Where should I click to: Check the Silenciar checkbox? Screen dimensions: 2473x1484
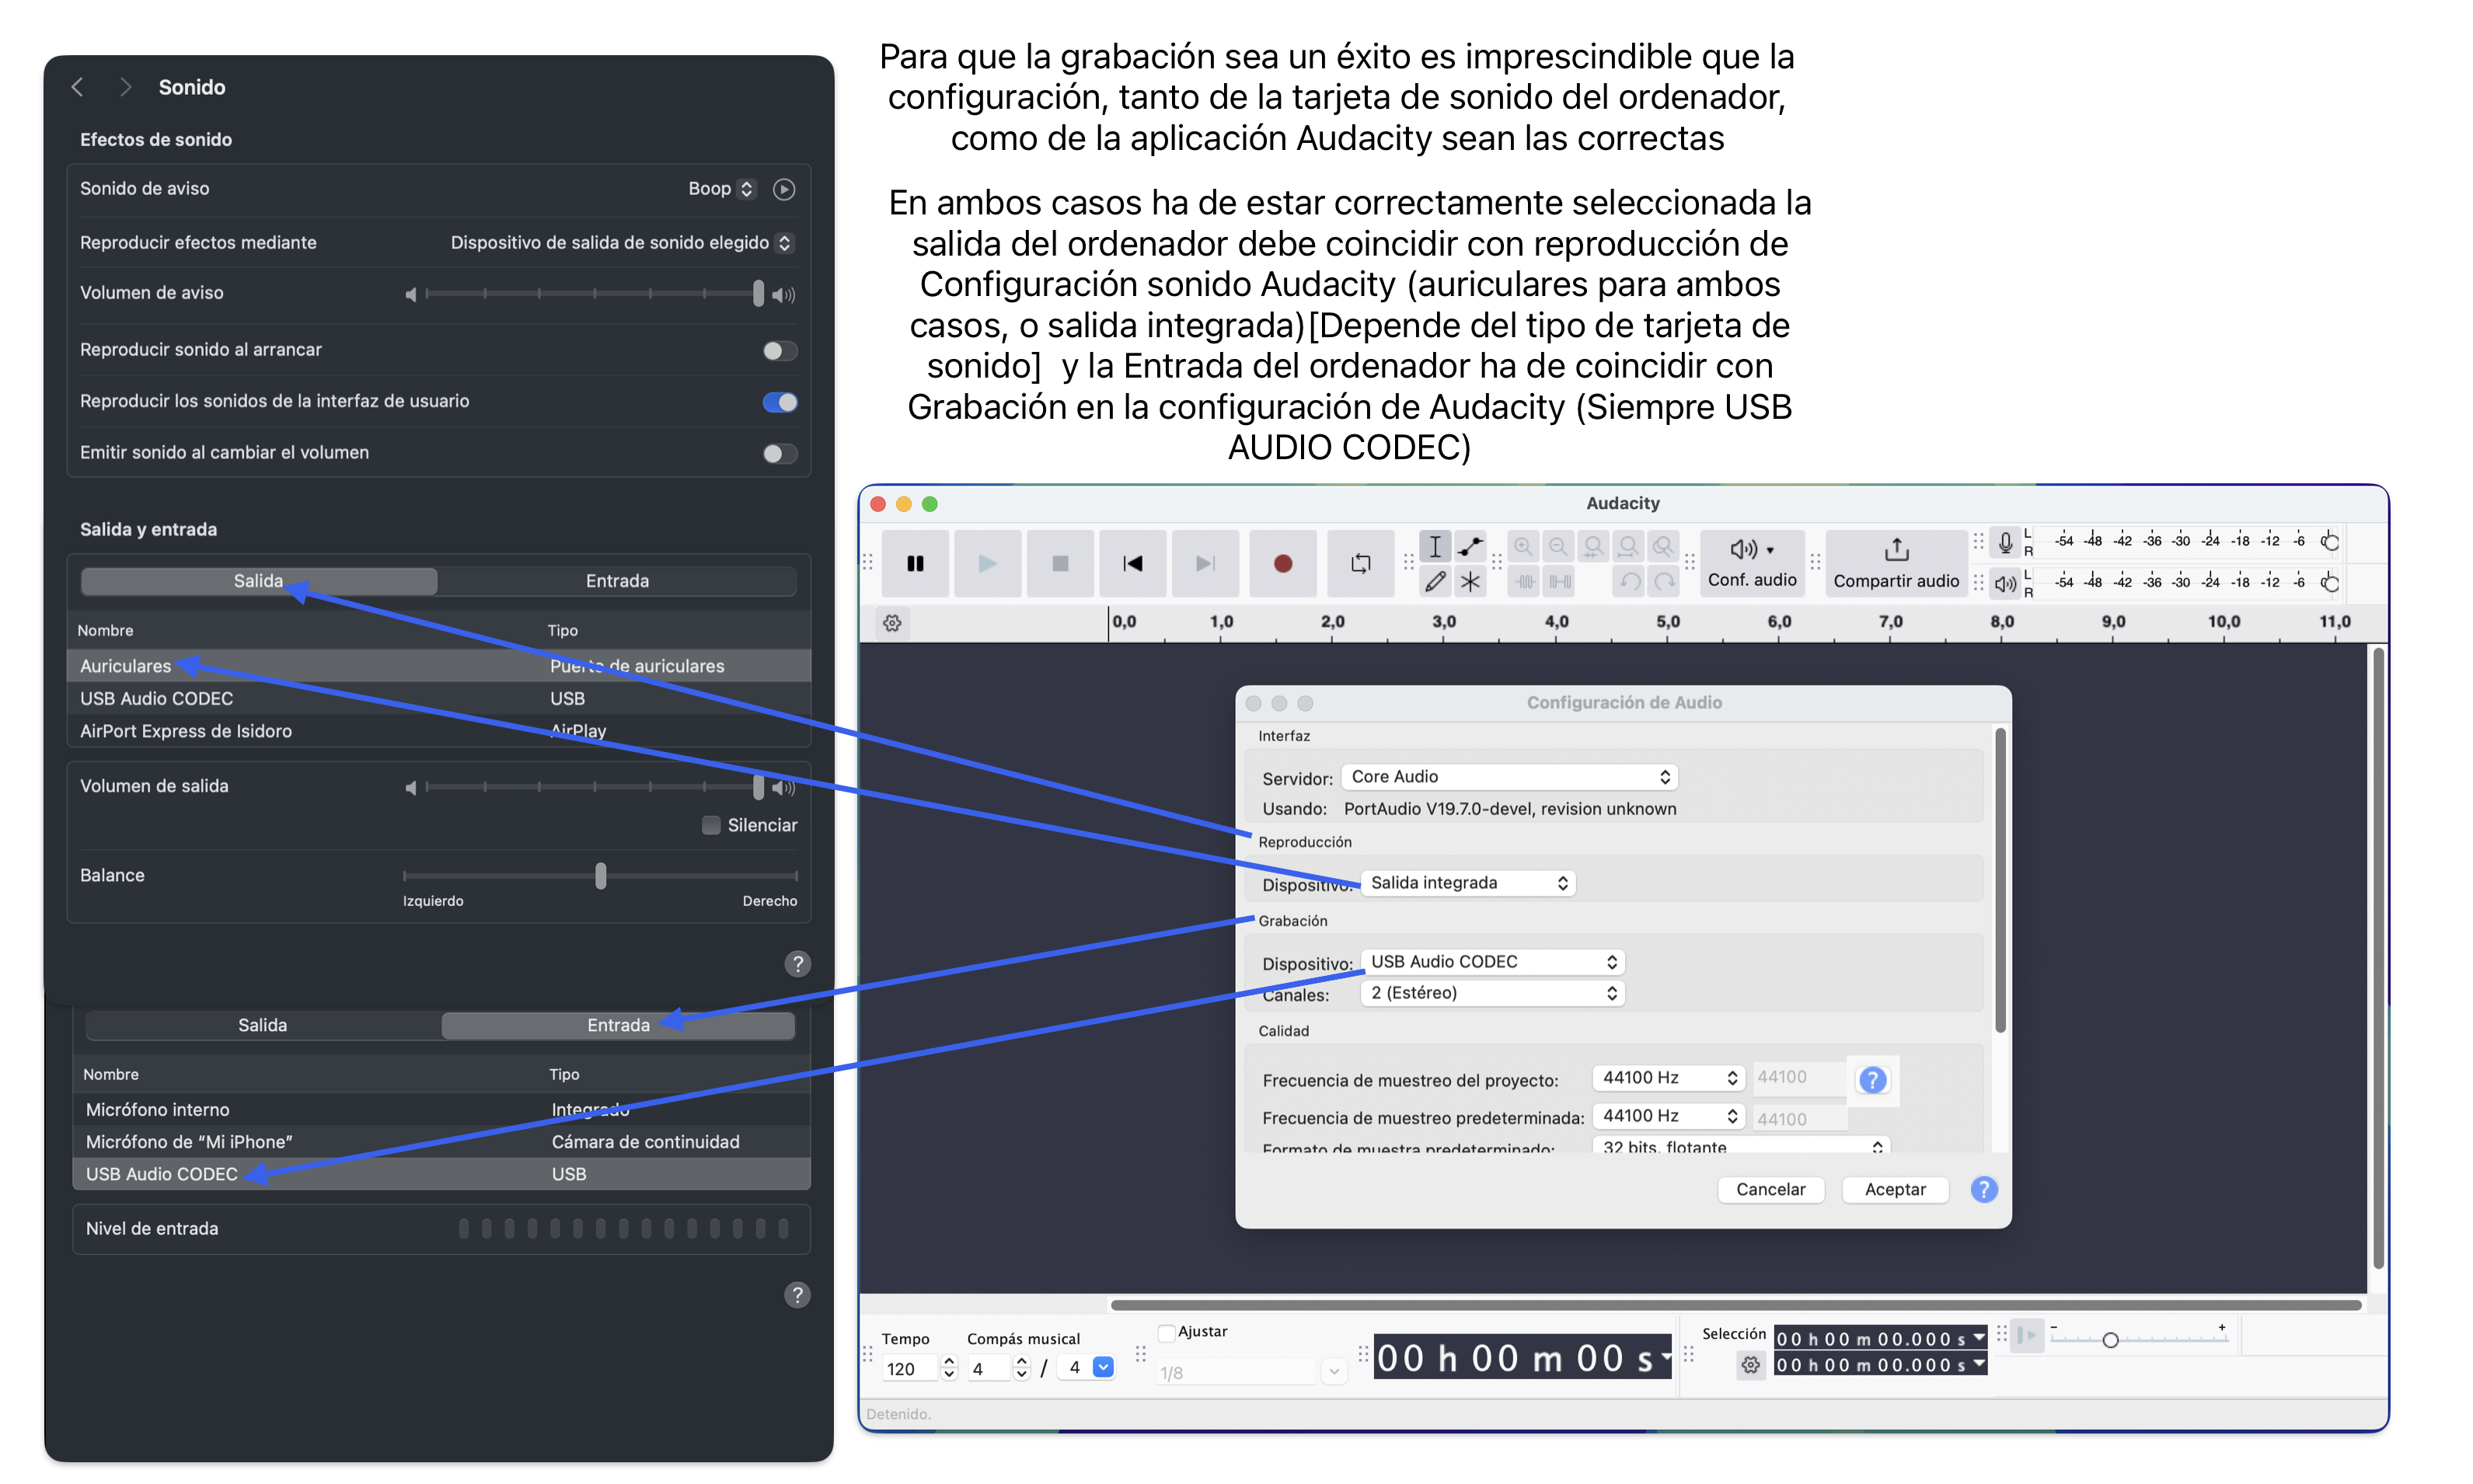[x=711, y=825]
